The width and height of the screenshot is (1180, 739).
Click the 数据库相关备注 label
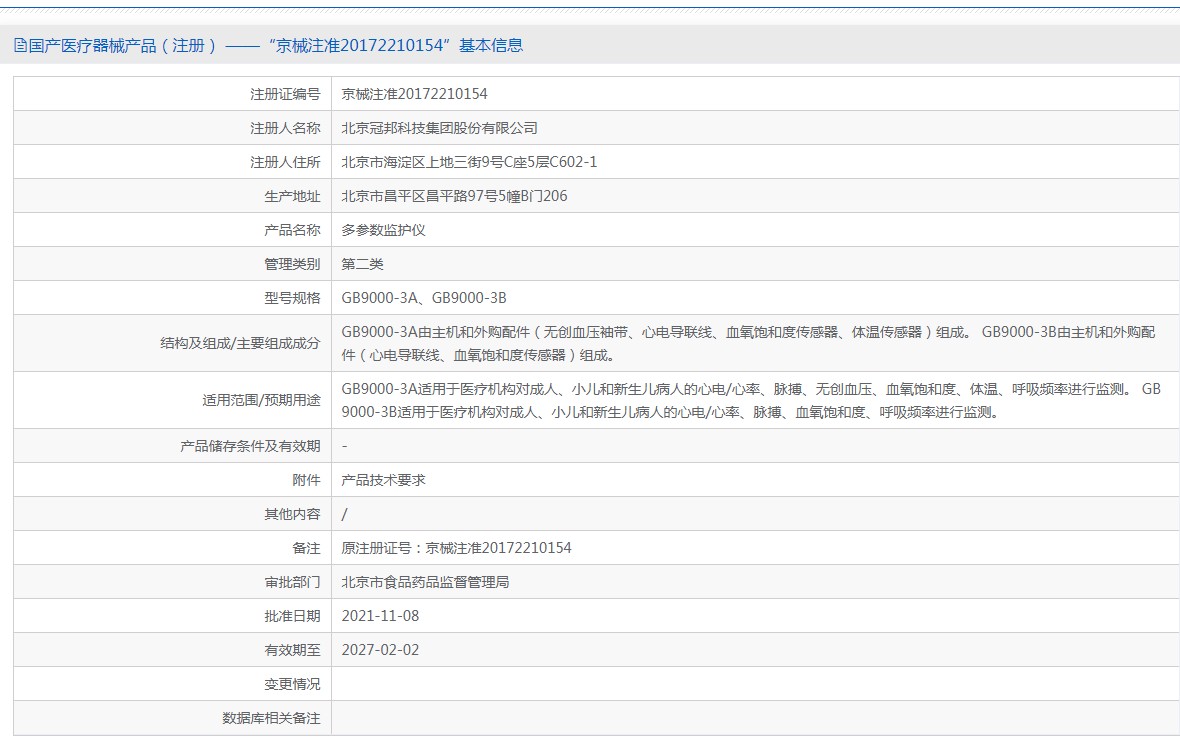[271, 719]
